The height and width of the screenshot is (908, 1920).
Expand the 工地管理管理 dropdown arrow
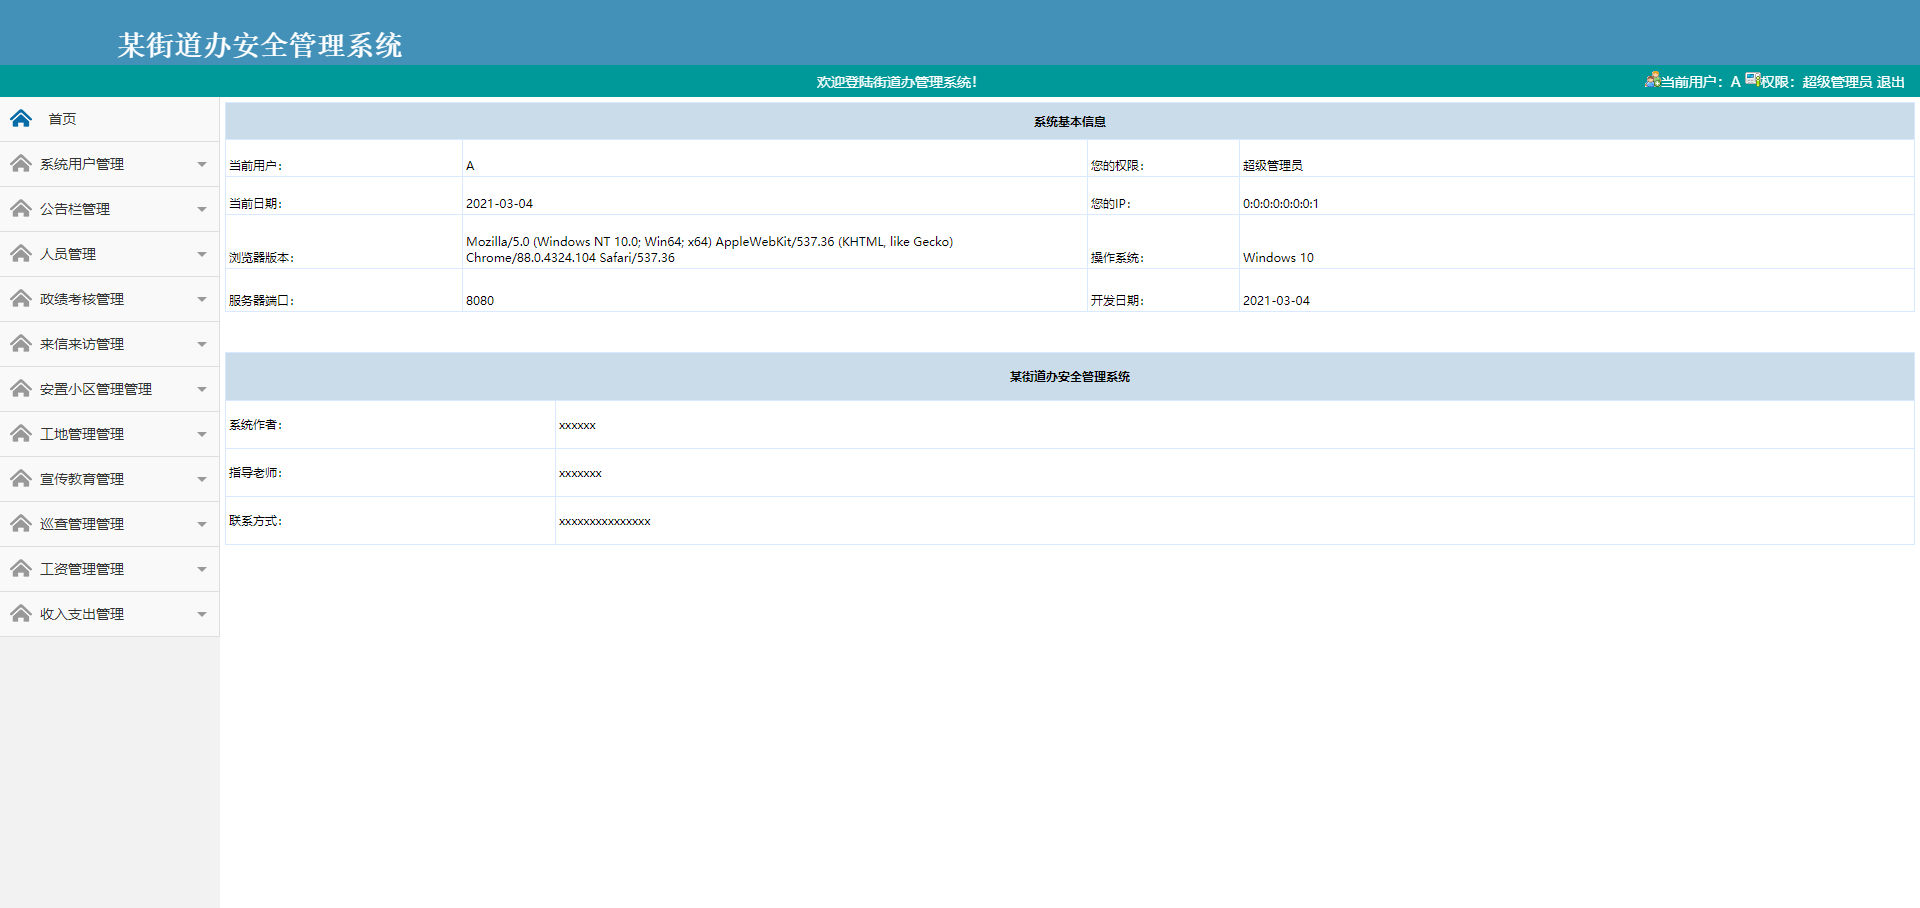coord(202,435)
